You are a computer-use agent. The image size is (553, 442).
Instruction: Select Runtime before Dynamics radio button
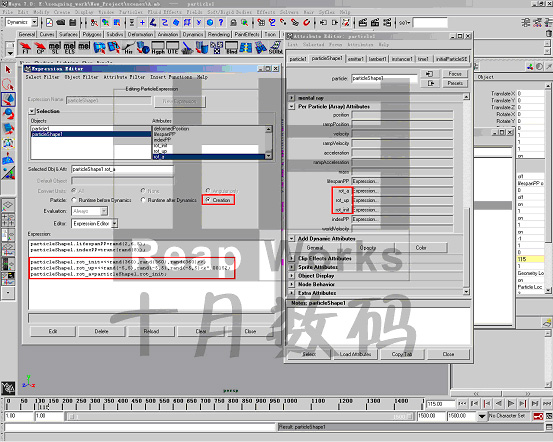[x=74, y=200]
